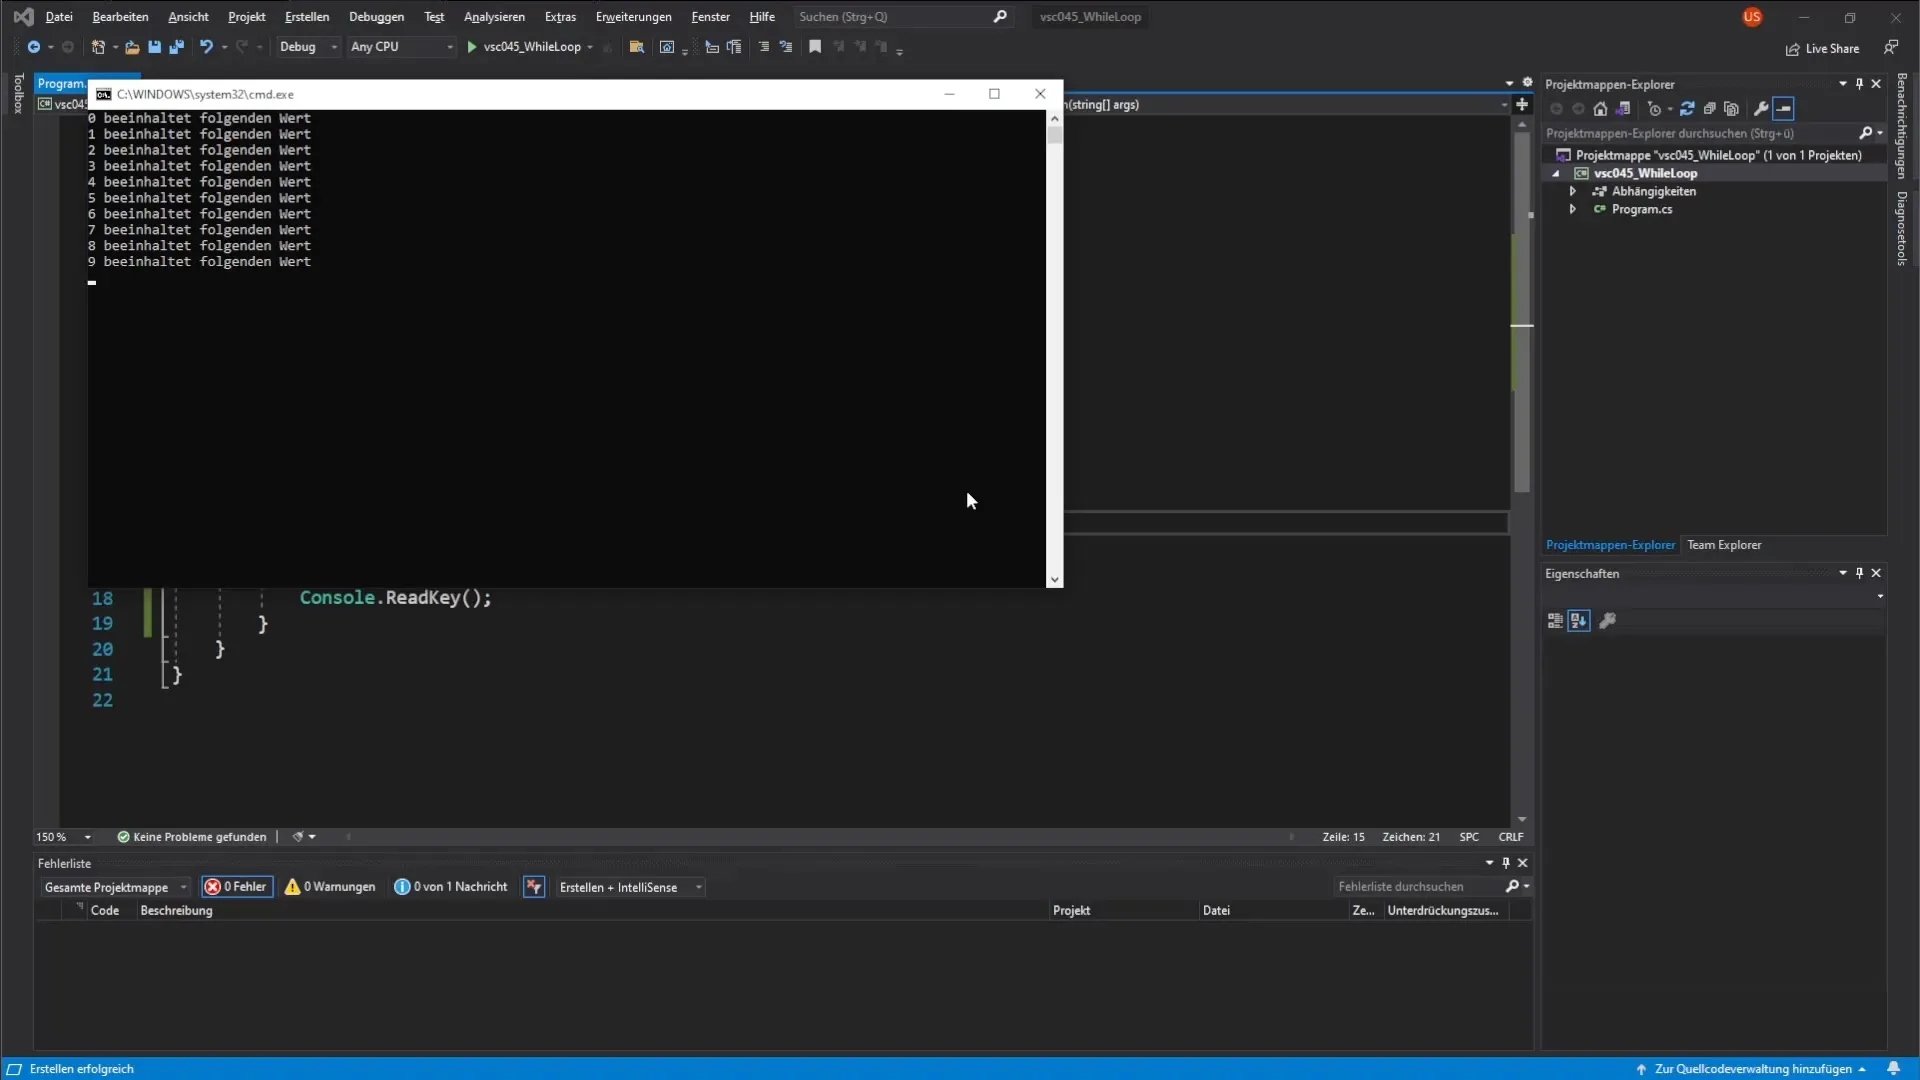The image size is (1920, 1080).
Task: Undo the last action with the arrow icon
Action: point(206,47)
